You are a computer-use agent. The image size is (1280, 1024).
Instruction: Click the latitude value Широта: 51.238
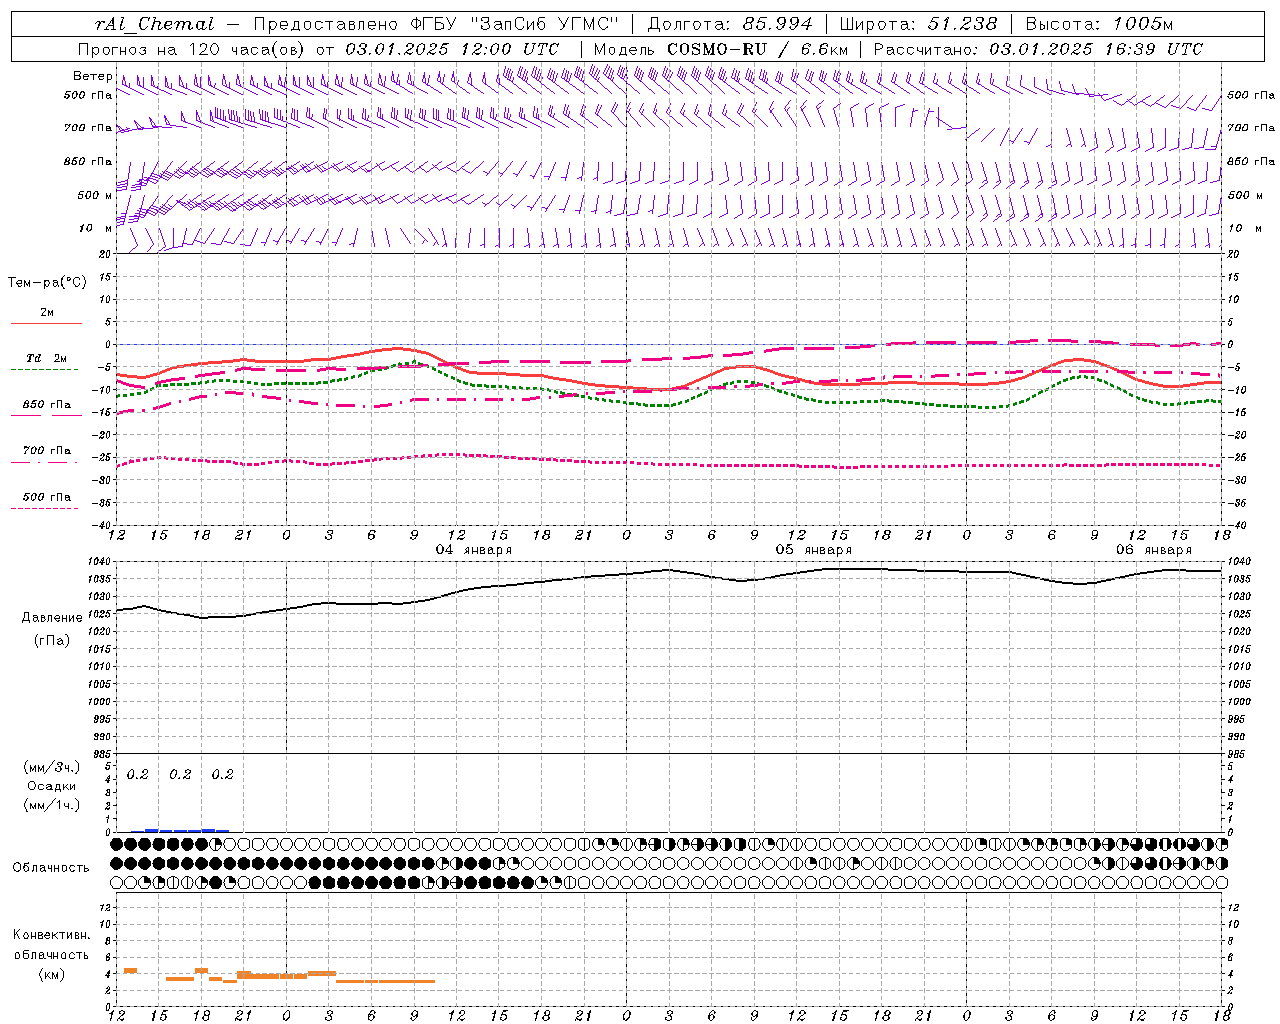pyautogui.click(x=918, y=24)
